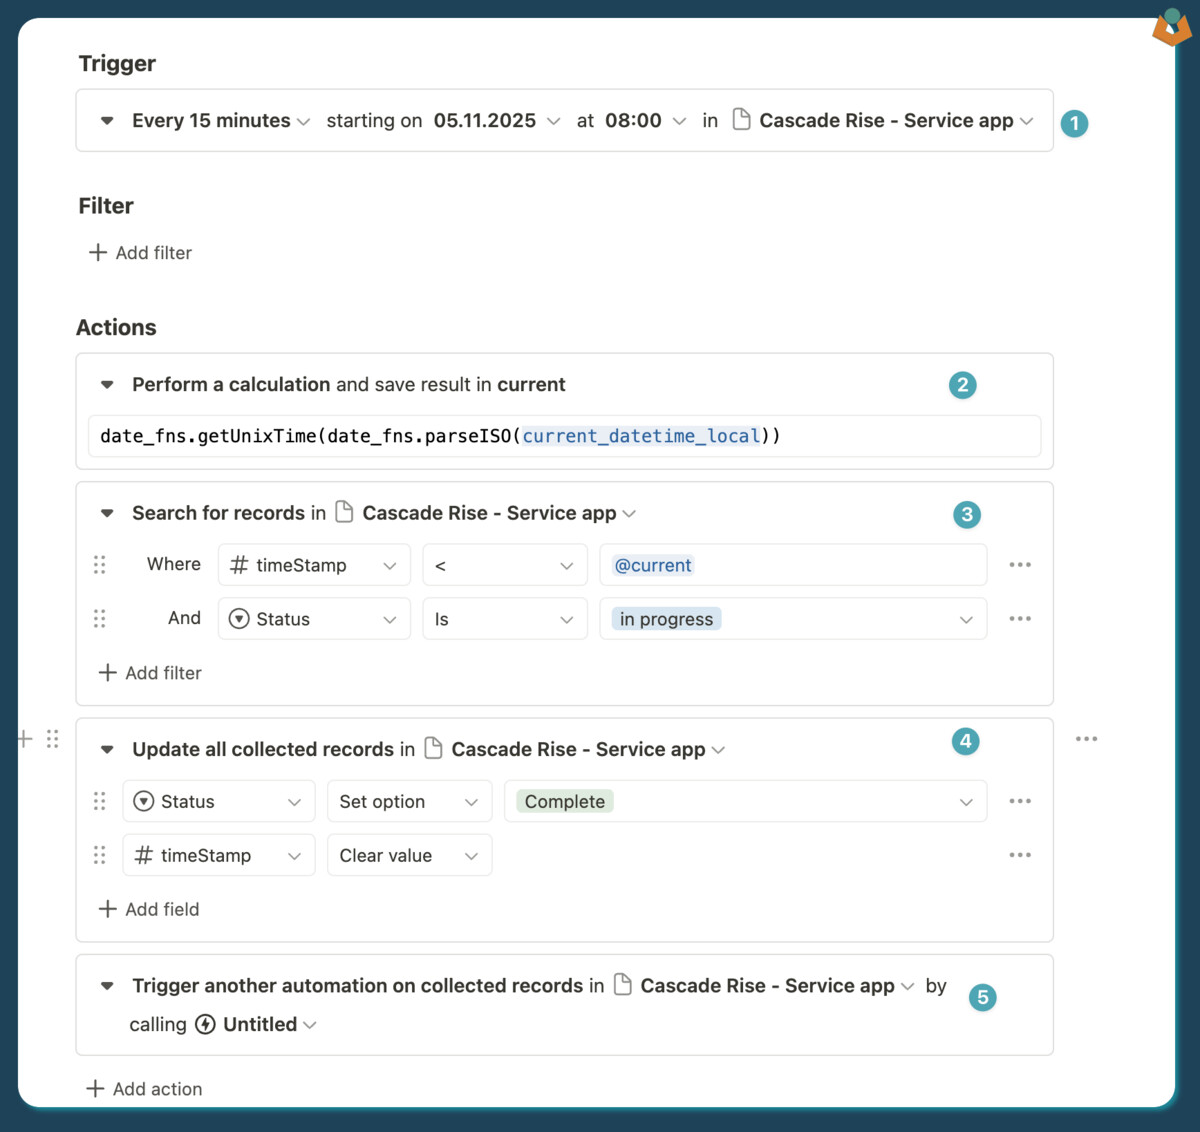Collapse the Search for records action
Image resolution: width=1200 pixels, height=1132 pixels.
click(107, 513)
